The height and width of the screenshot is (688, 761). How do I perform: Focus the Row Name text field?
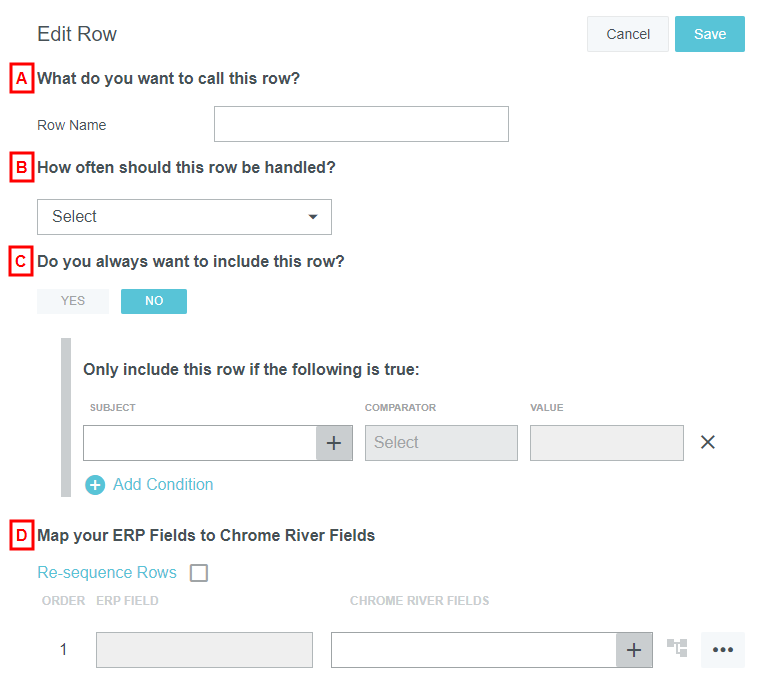pyautogui.click(x=361, y=124)
